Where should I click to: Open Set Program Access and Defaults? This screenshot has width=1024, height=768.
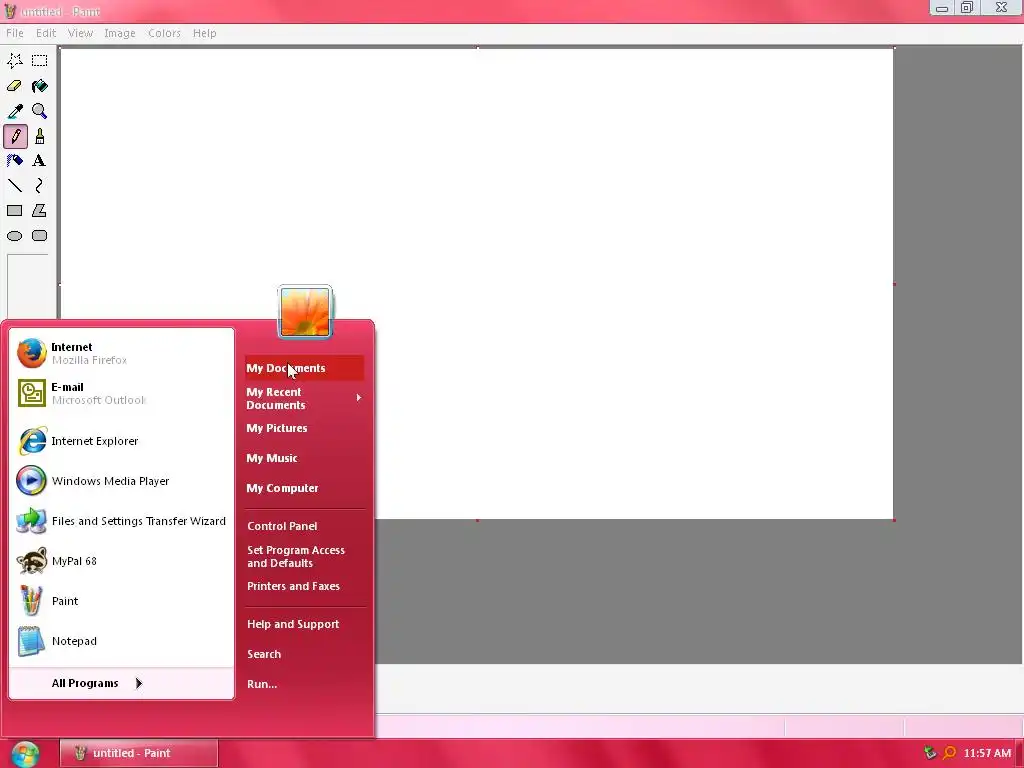tap(304, 556)
